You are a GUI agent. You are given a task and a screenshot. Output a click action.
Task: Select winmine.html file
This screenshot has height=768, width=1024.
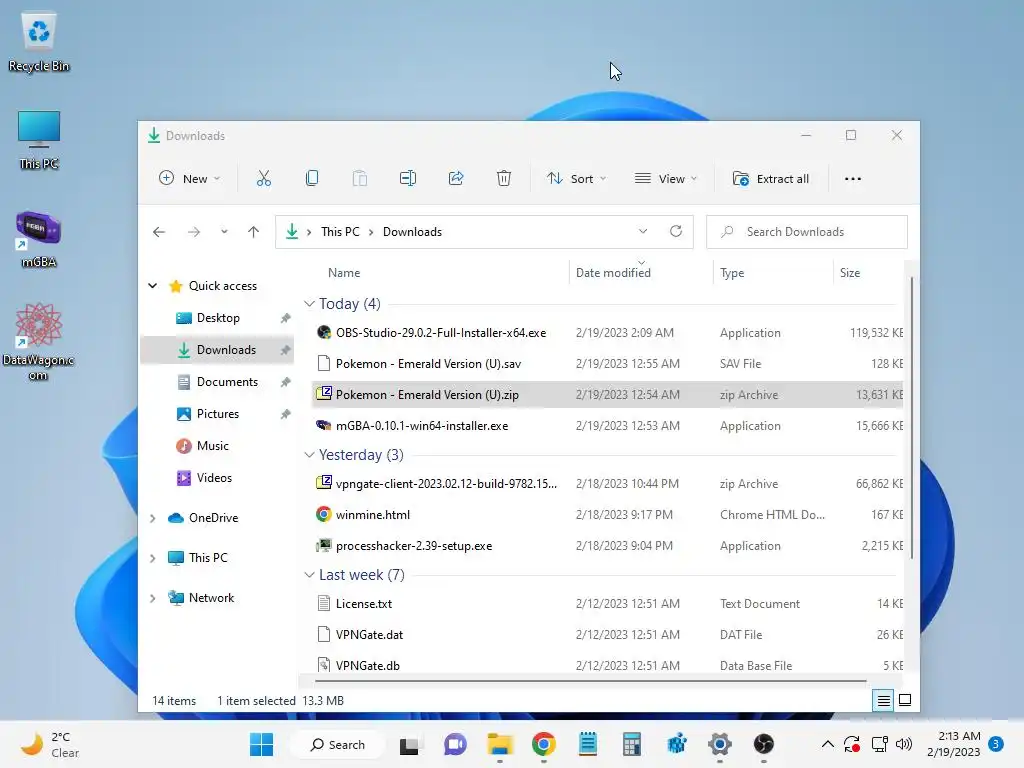(x=607, y=515)
